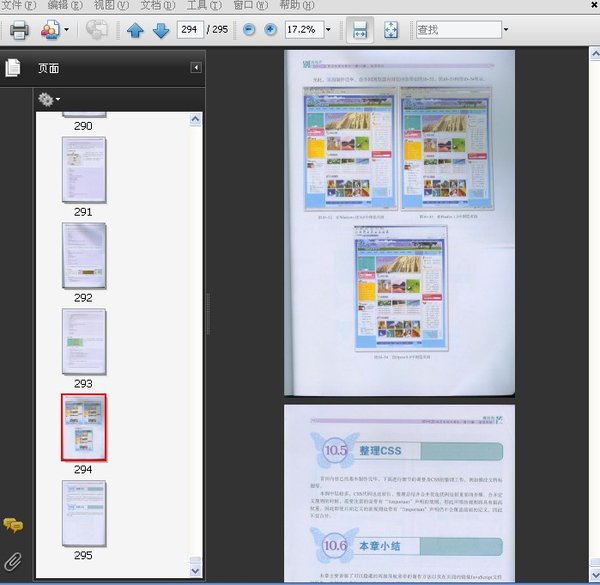Image resolution: width=600 pixels, height=585 pixels.
Task: Zoom in using the plus button
Action: point(270,30)
